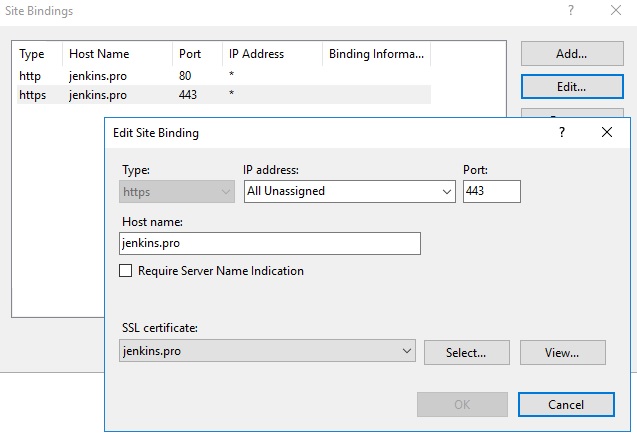Enable Require Server Name Indication checkbox
The height and width of the screenshot is (434, 637).
pyautogui.click(x=126, y=271)
